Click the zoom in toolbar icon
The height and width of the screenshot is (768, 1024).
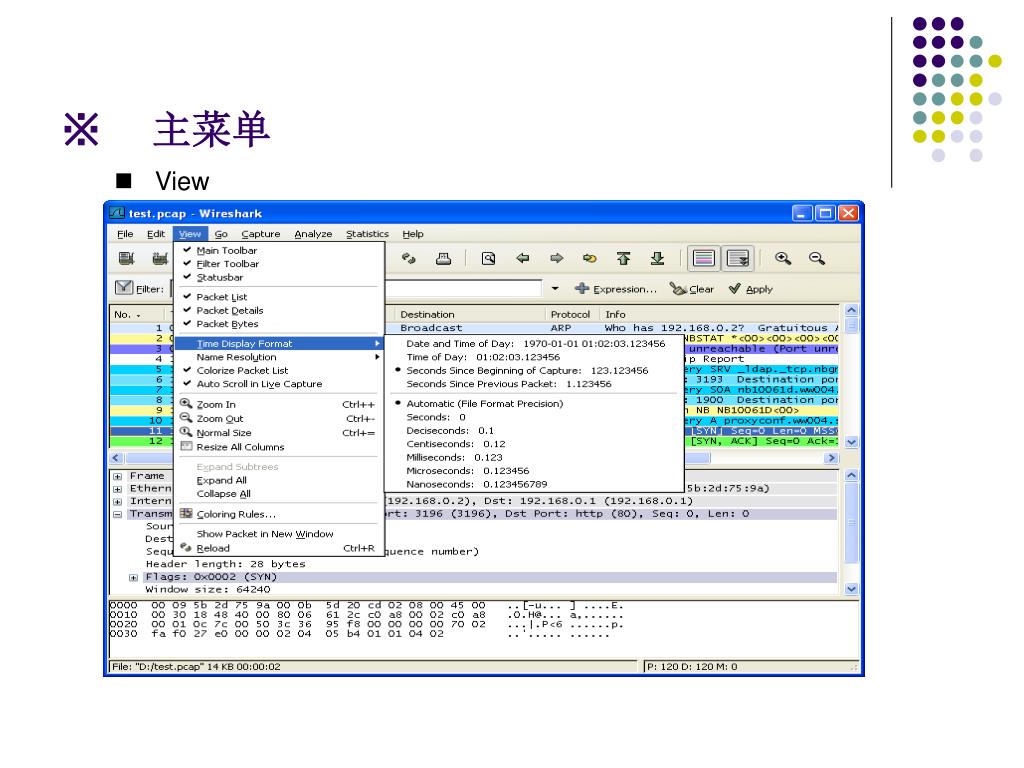[783, 259]
